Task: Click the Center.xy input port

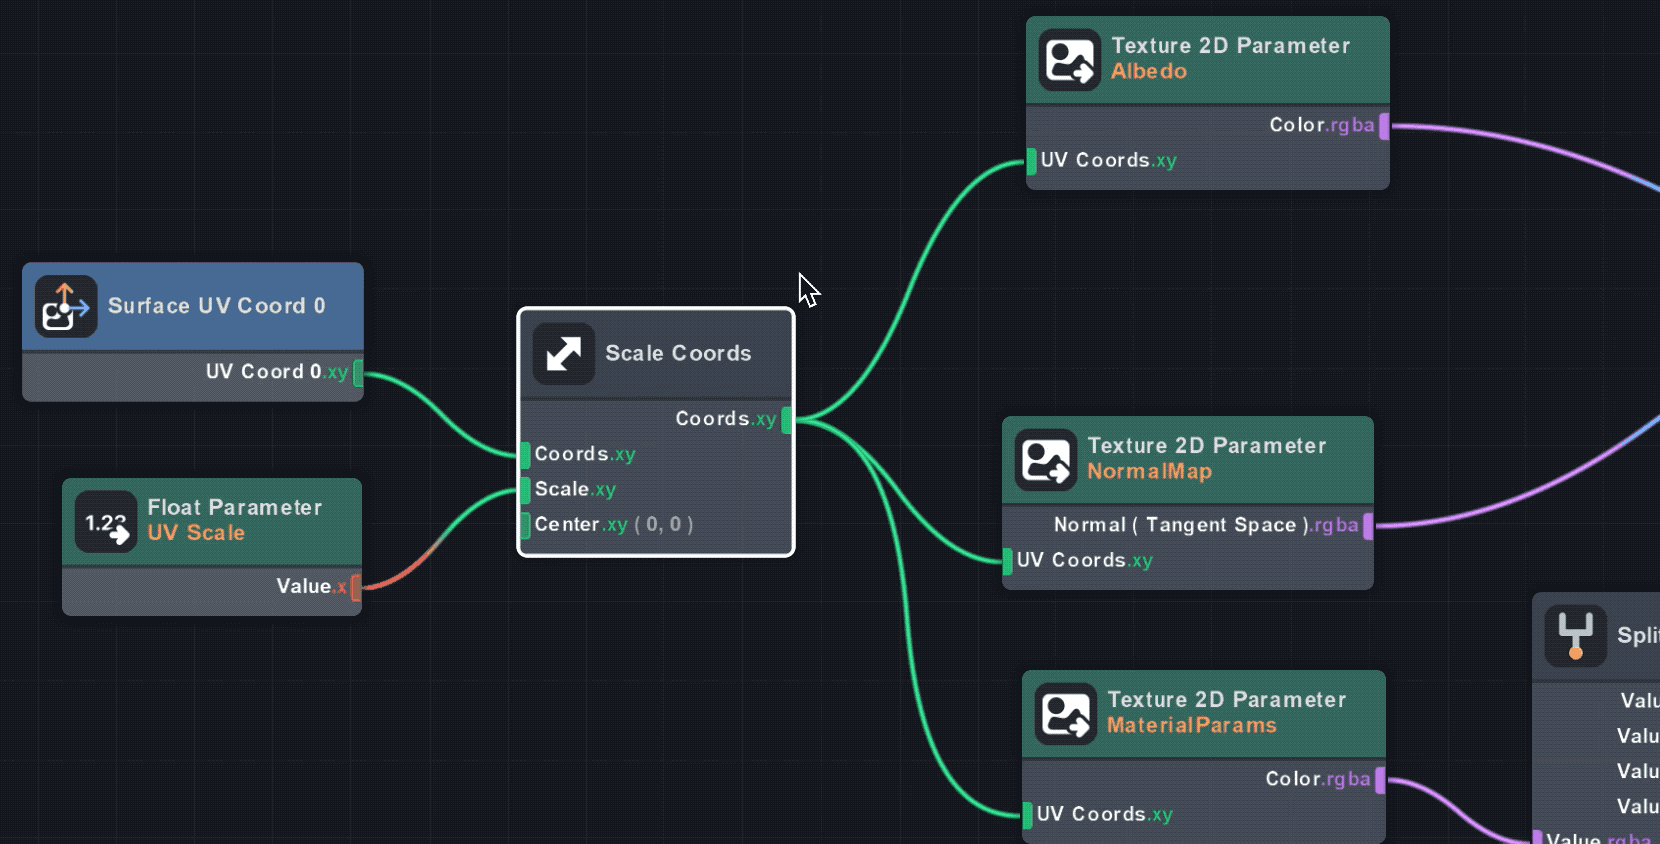Action: tap(525, 525)
